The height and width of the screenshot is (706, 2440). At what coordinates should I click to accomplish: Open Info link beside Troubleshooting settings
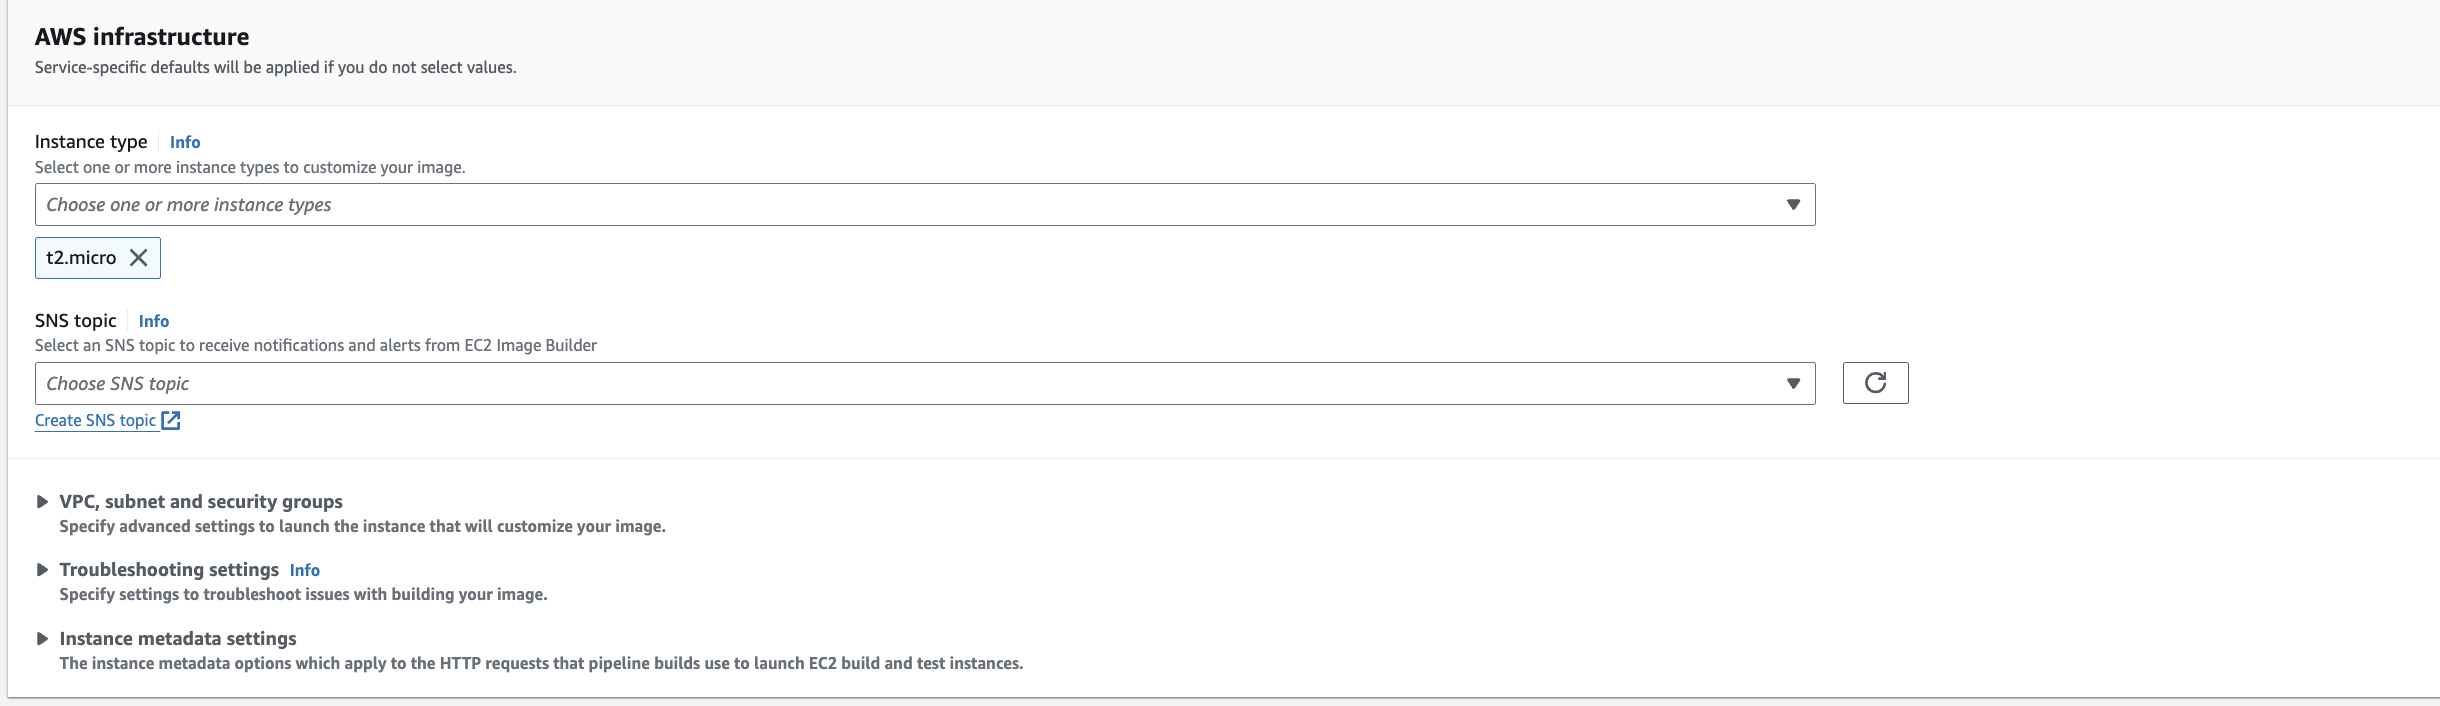click(305, 570)
